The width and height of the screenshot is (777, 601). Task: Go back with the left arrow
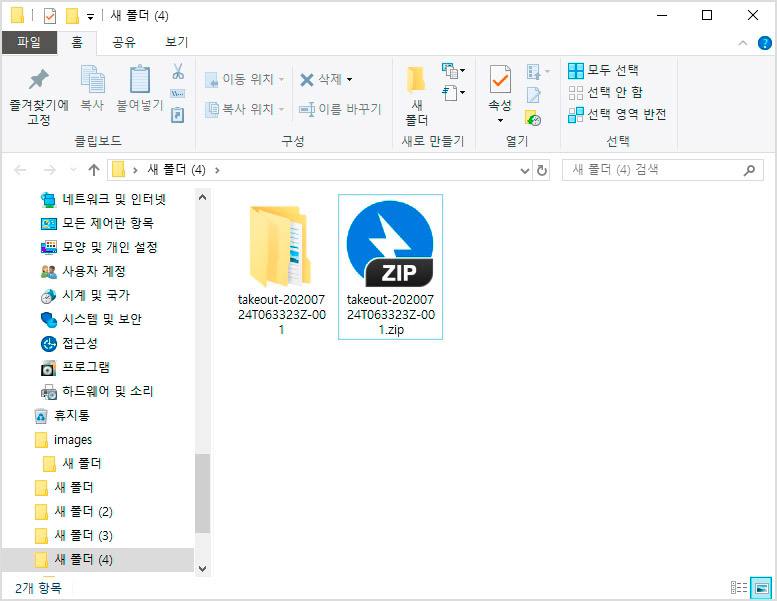[20, 170]
